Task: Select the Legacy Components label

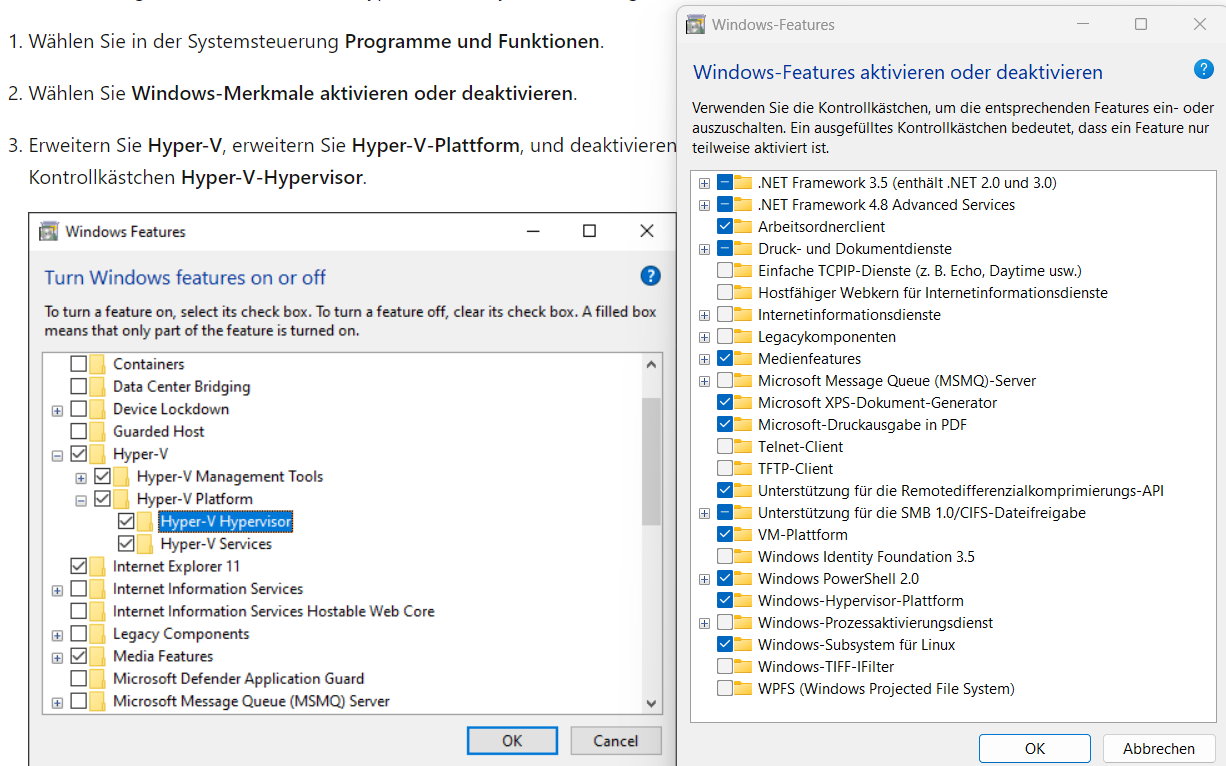Action: pyautogui.click(x=181, y=634)
